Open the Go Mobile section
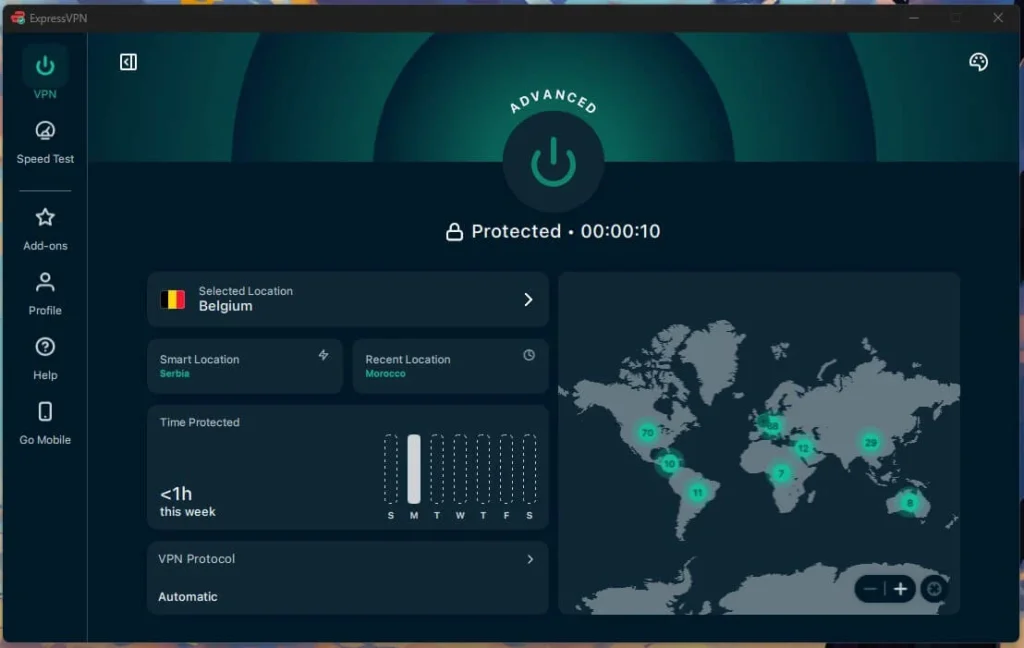 (45, 423)
